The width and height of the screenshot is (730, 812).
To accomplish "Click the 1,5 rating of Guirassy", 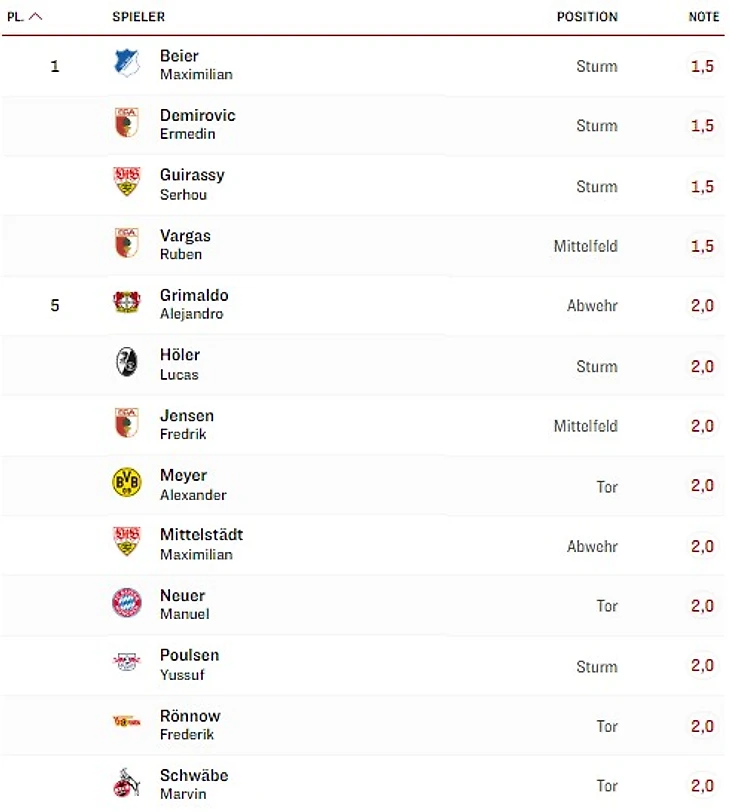I will [702, 186].
